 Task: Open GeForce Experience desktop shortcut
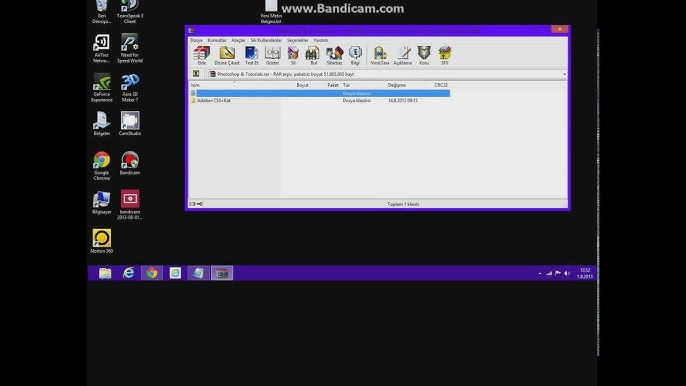(102, 88)
